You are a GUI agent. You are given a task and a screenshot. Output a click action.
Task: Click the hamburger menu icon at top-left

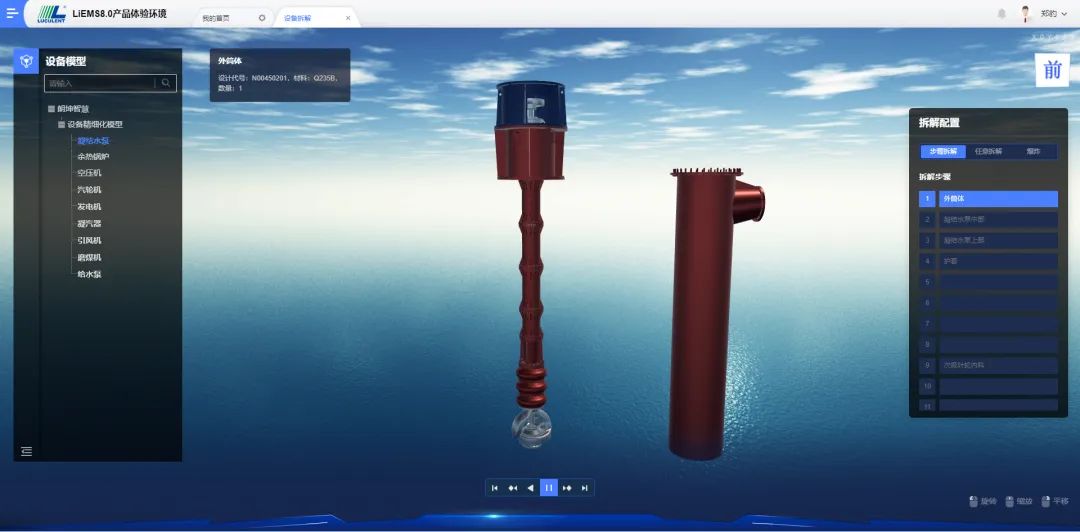12,14
